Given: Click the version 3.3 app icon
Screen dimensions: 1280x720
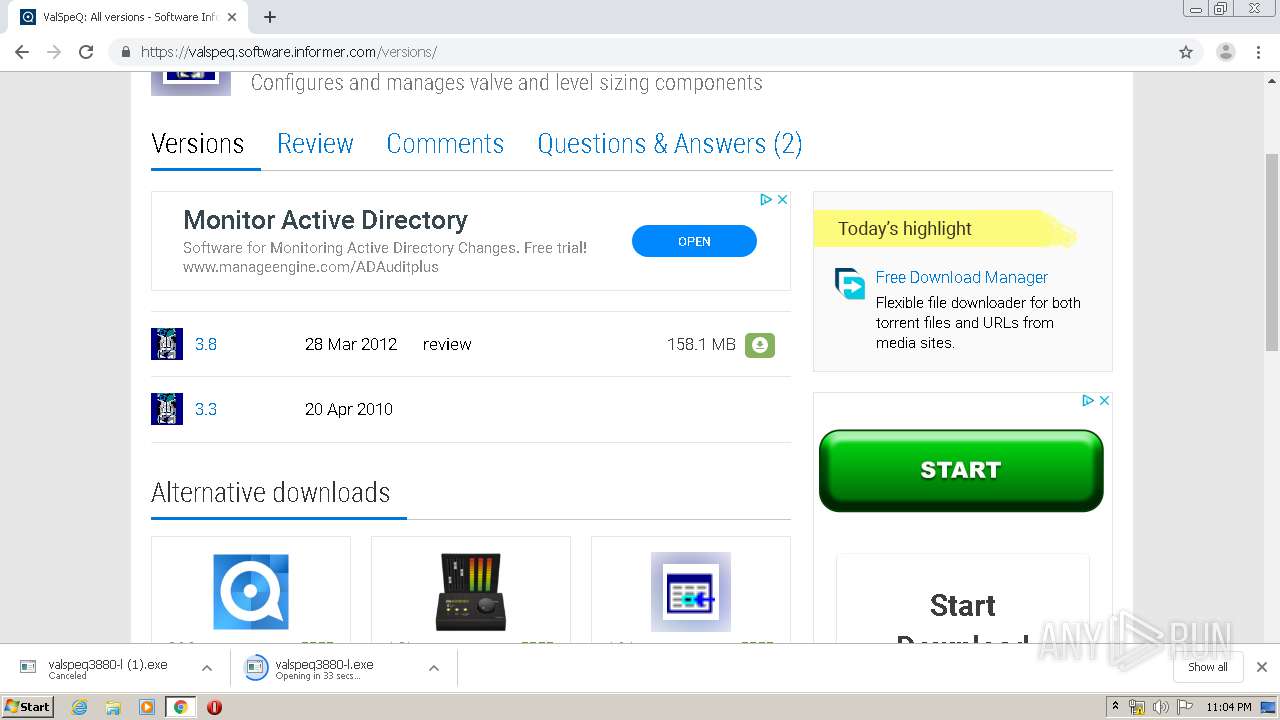Looking at the screenshot, I should coord(167,409).
